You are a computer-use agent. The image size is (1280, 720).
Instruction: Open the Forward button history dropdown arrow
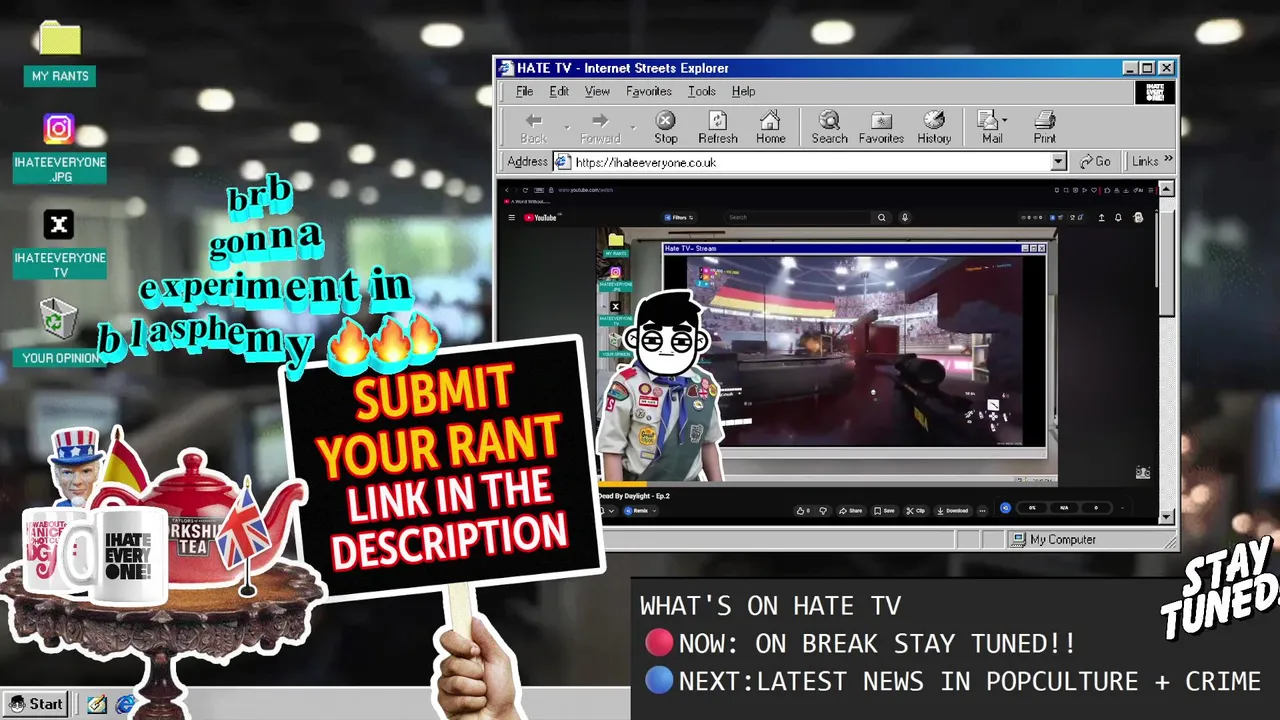pyautogui.click(x=633, y=128)
